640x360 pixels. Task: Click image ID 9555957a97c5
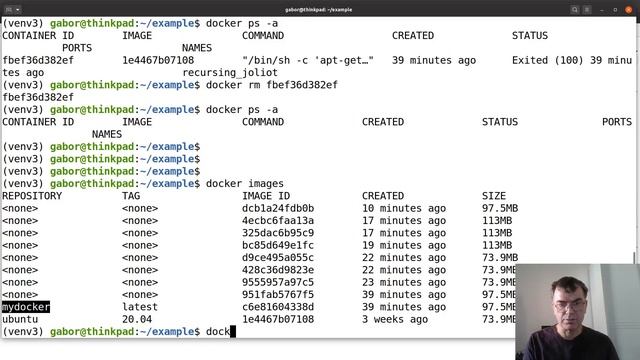click(278, 282)
